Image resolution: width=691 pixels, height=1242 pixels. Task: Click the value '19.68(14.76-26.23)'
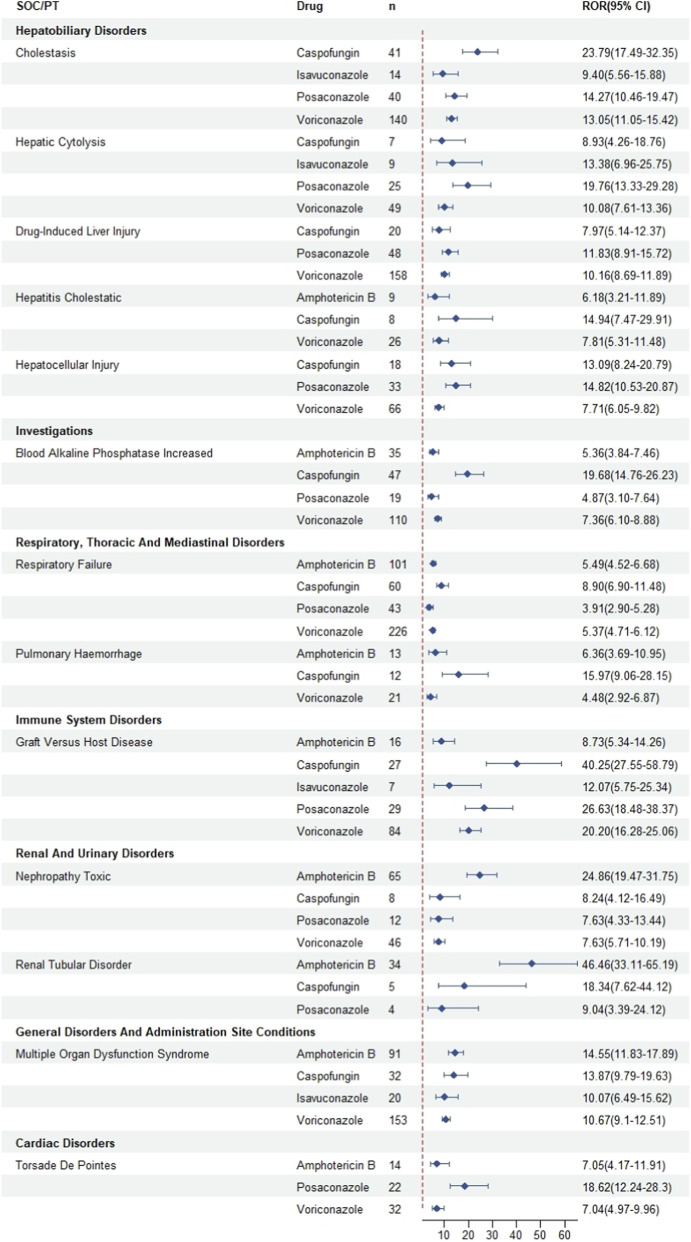[x=616, y=475]
